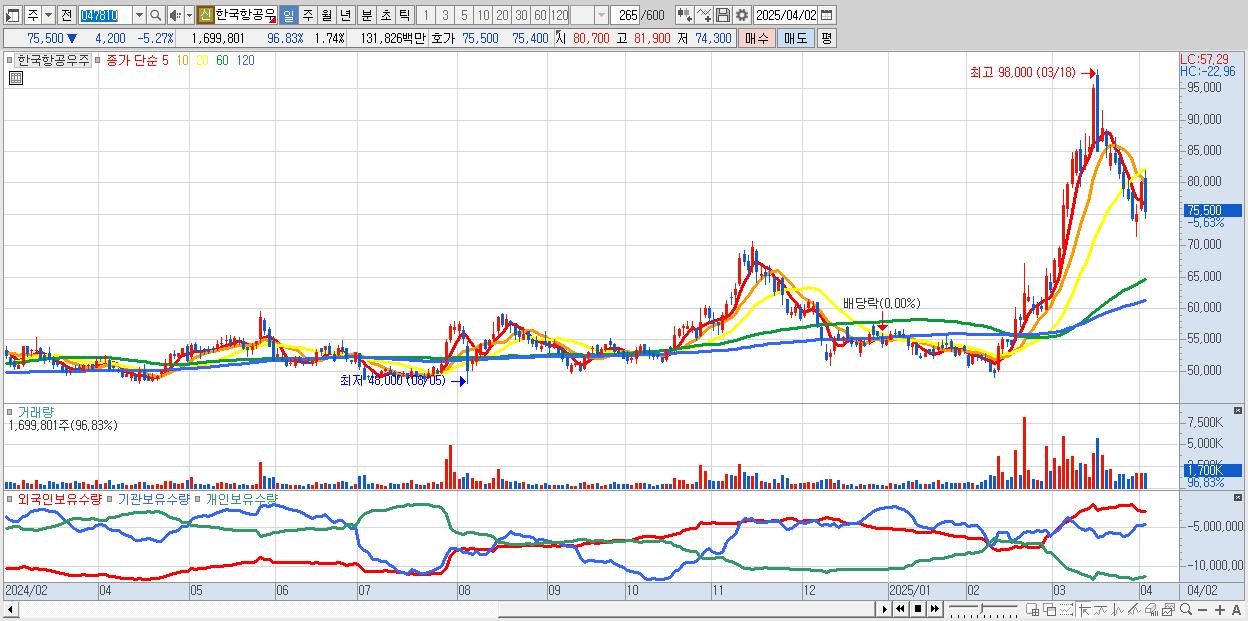Image resolution: width=1248 pixels, height=621 pixels.
Task: Click the fast forward replay button
Action: 934,609
